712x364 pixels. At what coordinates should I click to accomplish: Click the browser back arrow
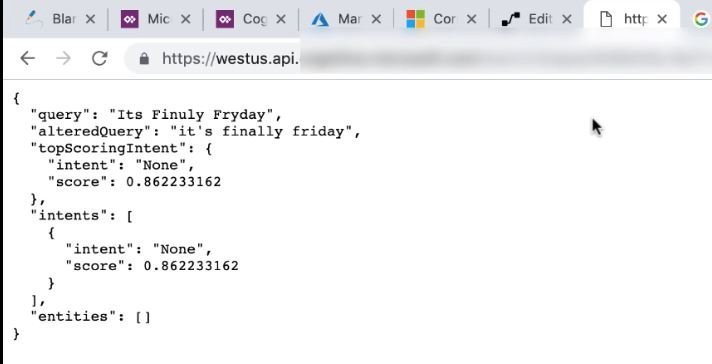click(28, 59)
